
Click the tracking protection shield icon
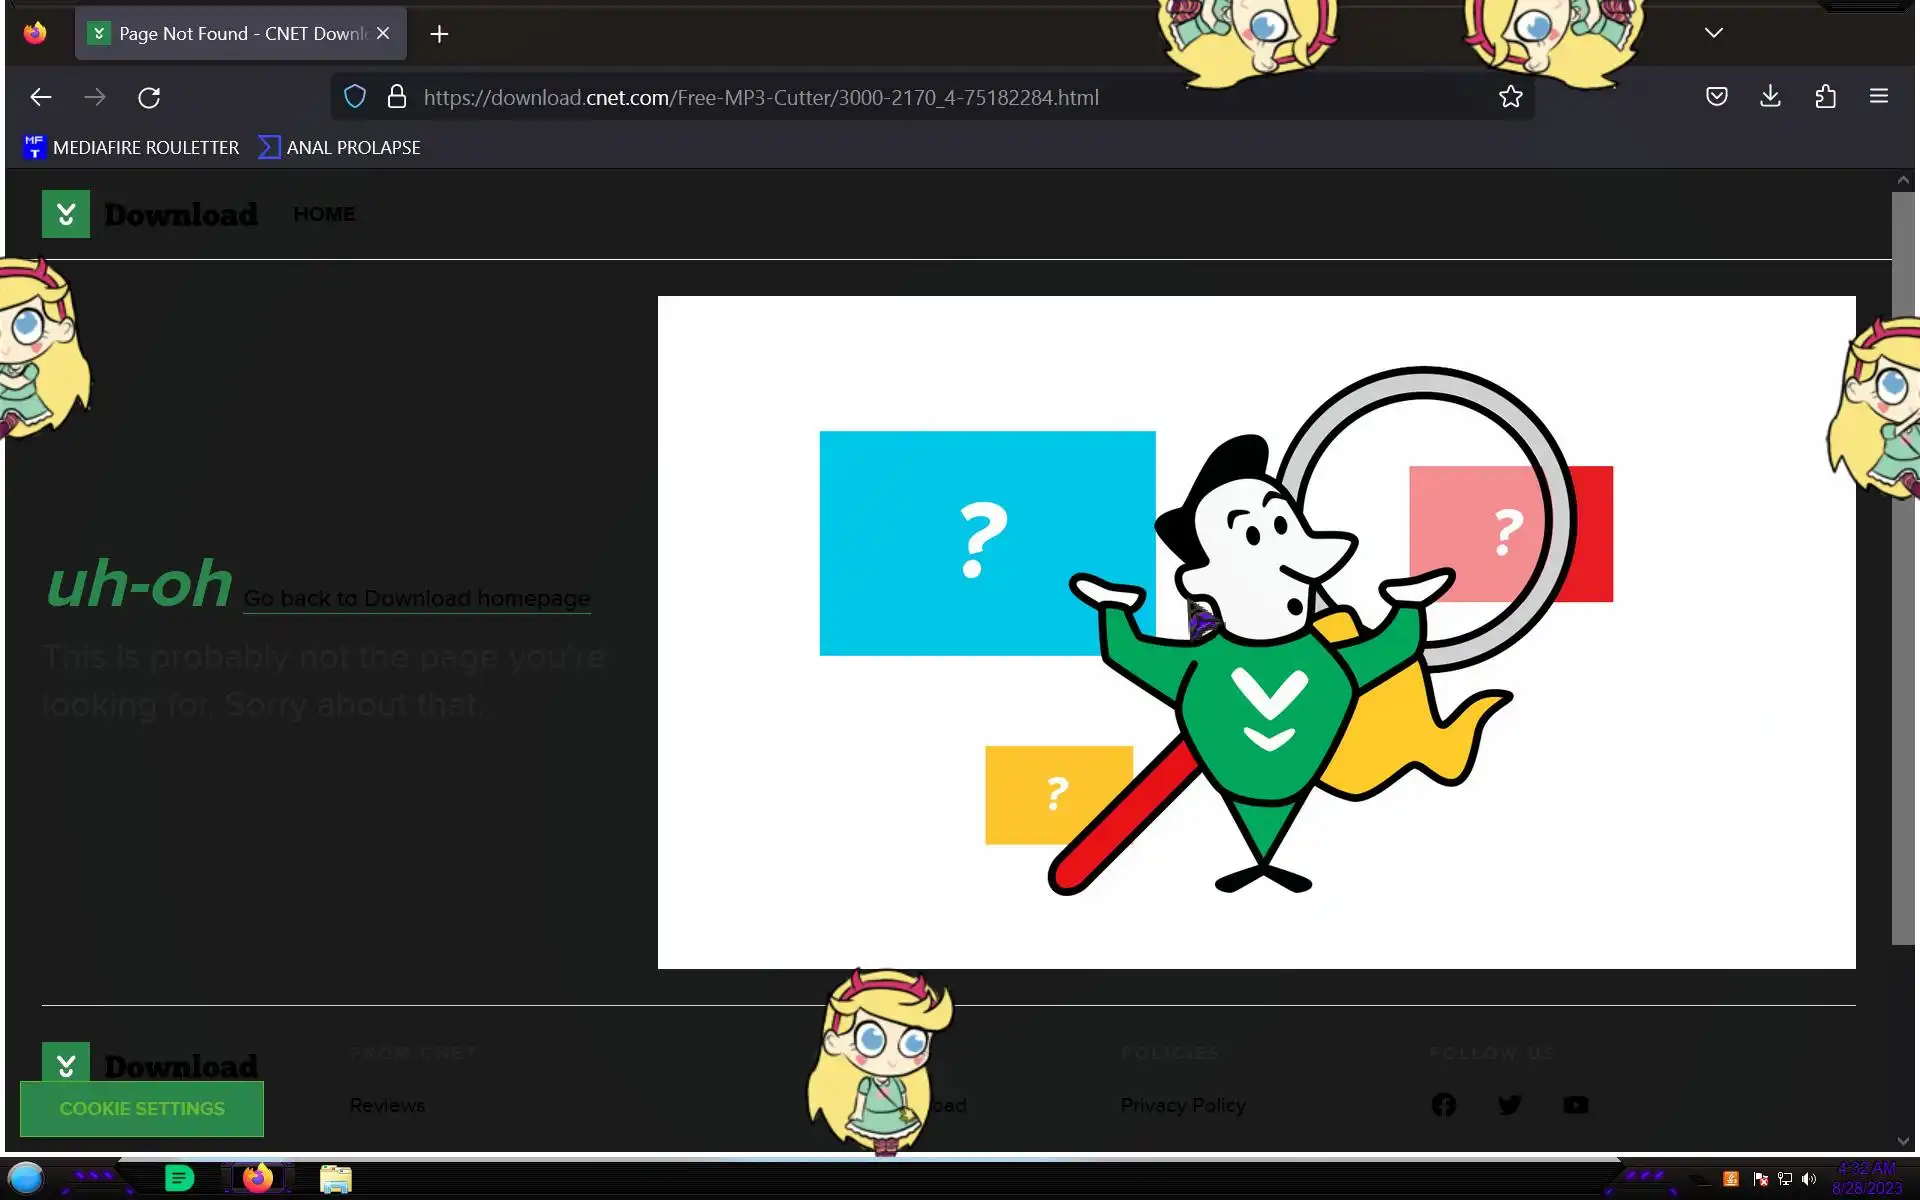tap(355, 97)
